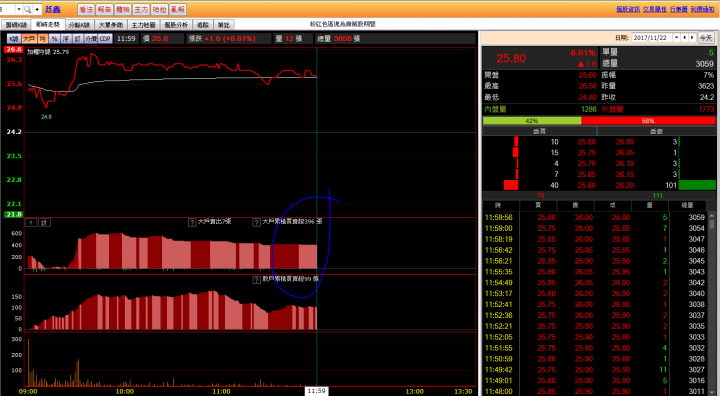This screenshot has width=720, height=396.
Task: Select trade row at 11:59:56
Action: [595, 217]
